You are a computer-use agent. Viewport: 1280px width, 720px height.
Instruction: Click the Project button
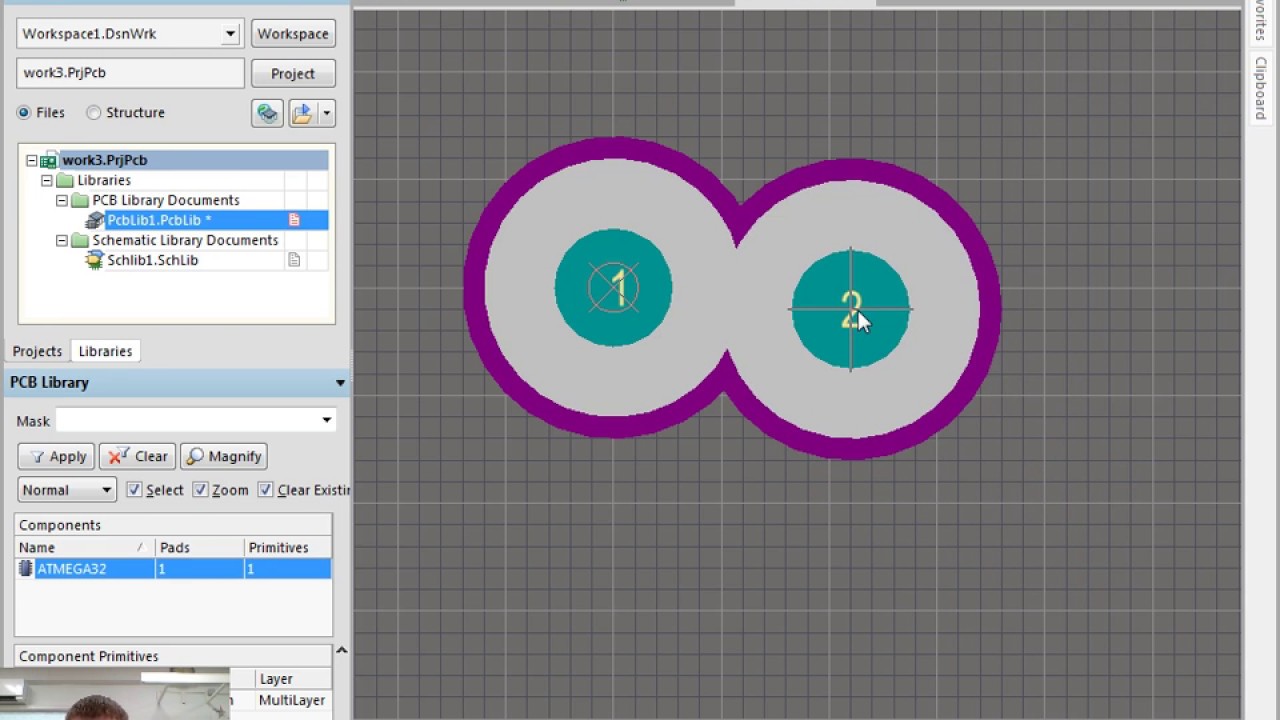point(293,74)
